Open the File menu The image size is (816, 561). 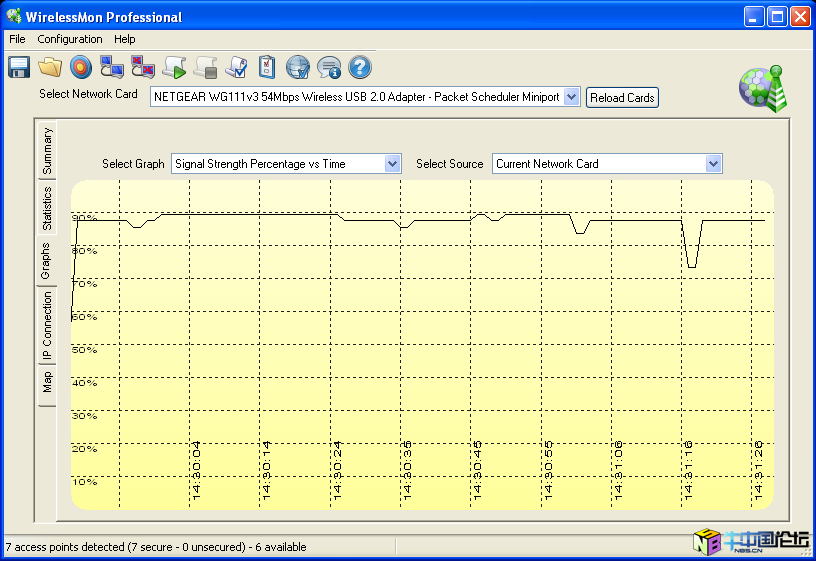[x=17, y=39]
